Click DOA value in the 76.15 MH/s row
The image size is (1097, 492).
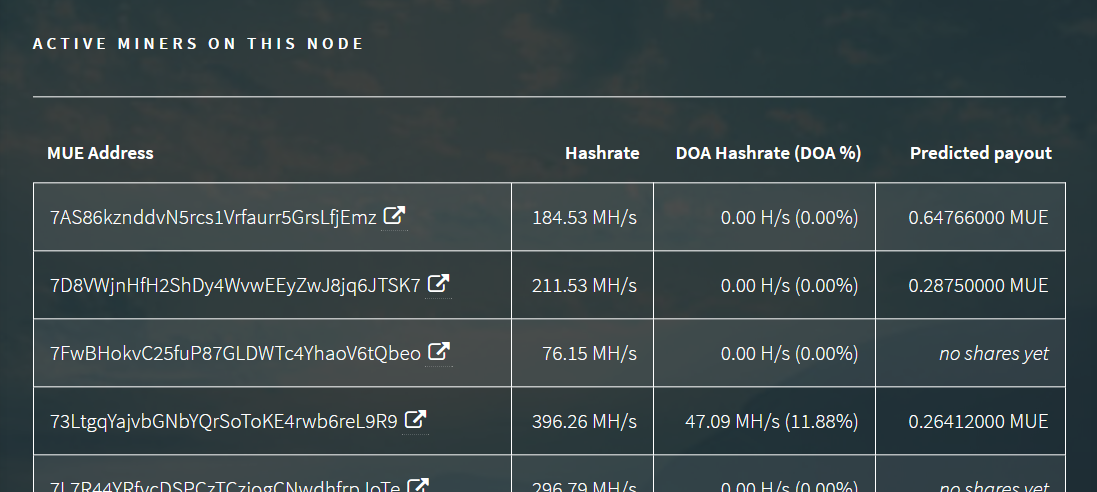point(789,353)
